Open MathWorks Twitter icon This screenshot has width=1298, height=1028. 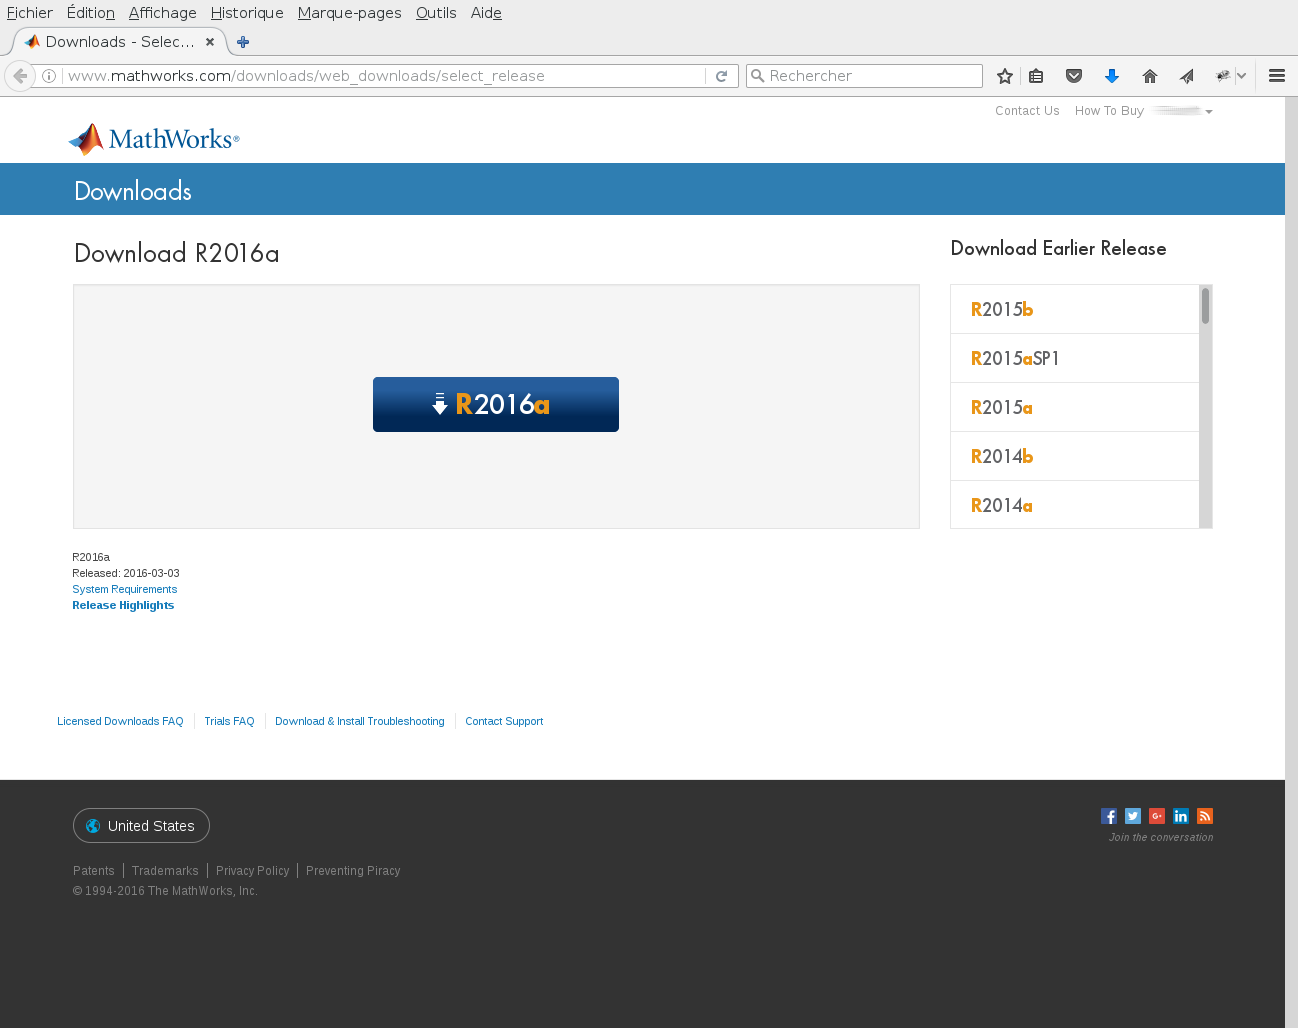[x=1133, y=816]
